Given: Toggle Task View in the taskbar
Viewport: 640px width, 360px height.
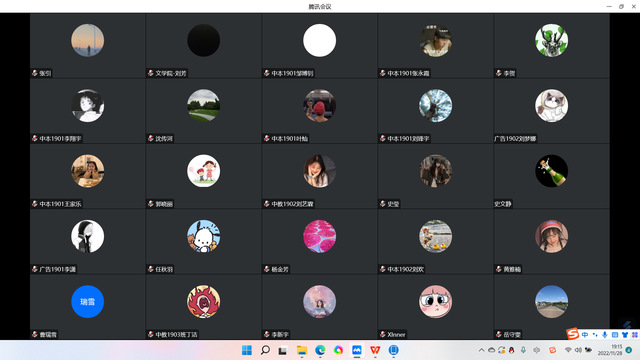Looking at the screenshot, I should tap(283, 350).
